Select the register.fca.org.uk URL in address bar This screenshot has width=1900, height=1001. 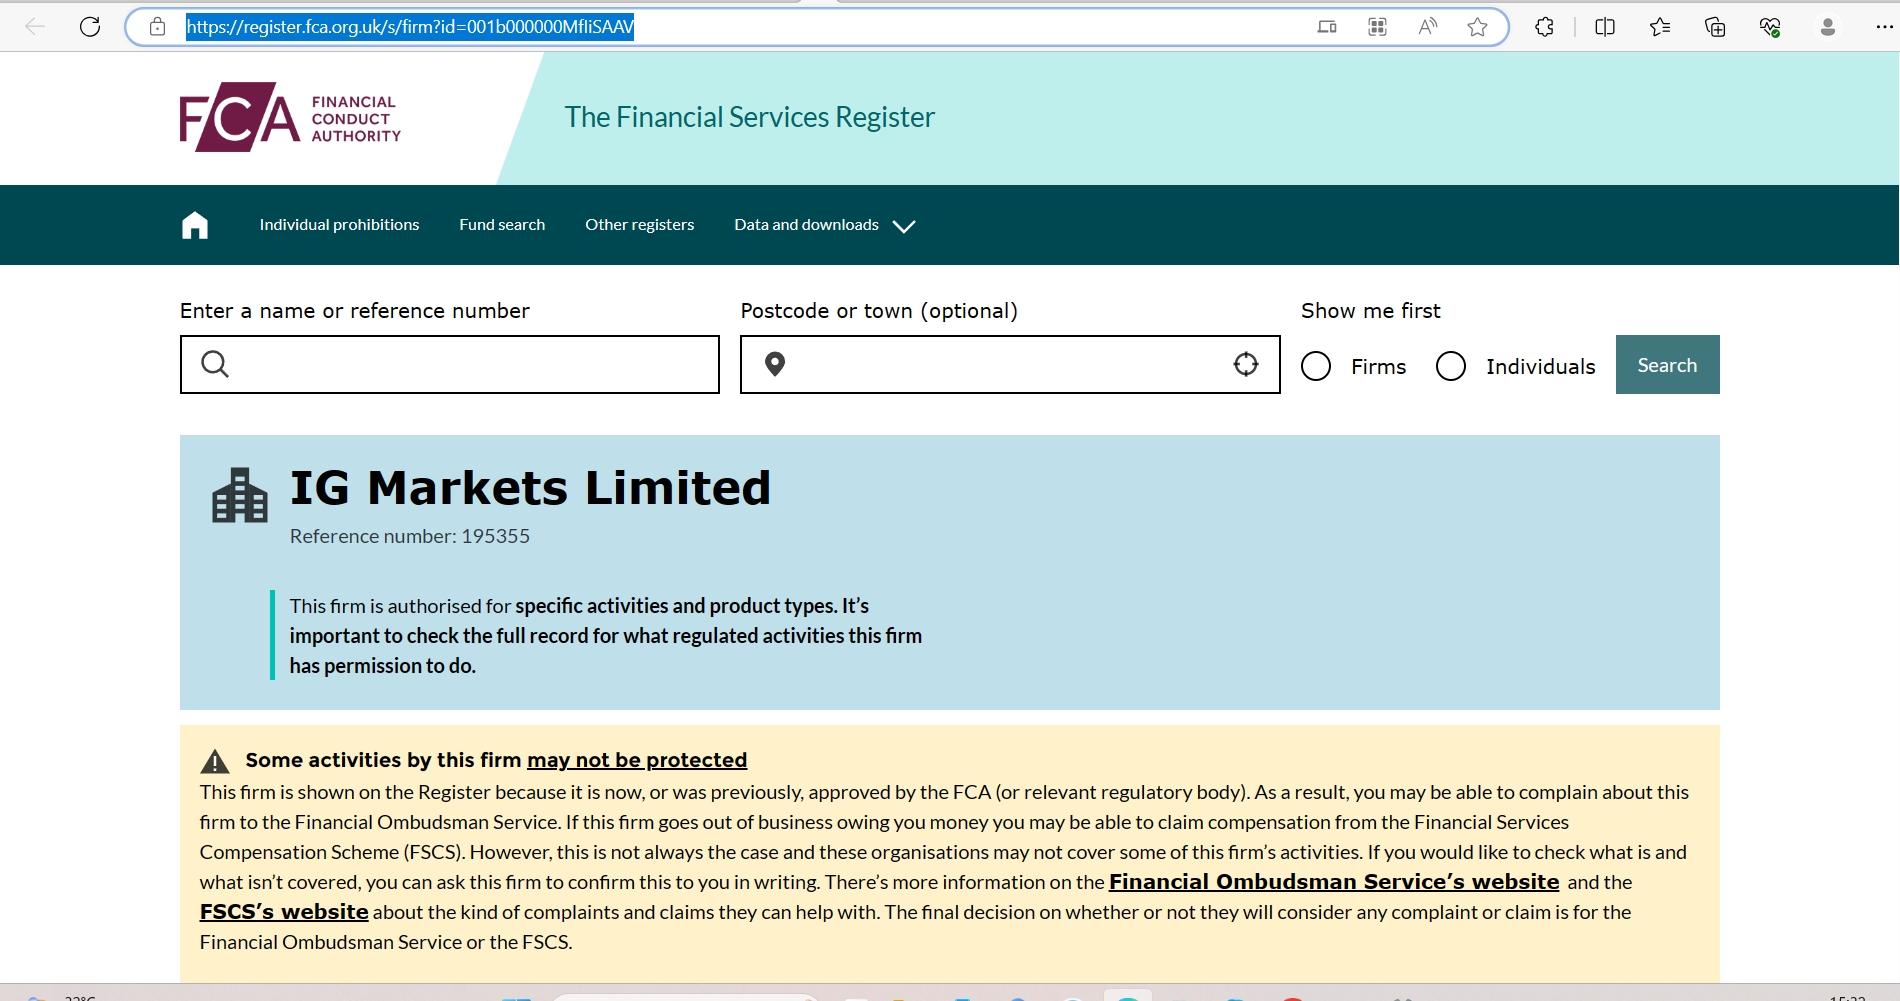(x=410, y=27)
